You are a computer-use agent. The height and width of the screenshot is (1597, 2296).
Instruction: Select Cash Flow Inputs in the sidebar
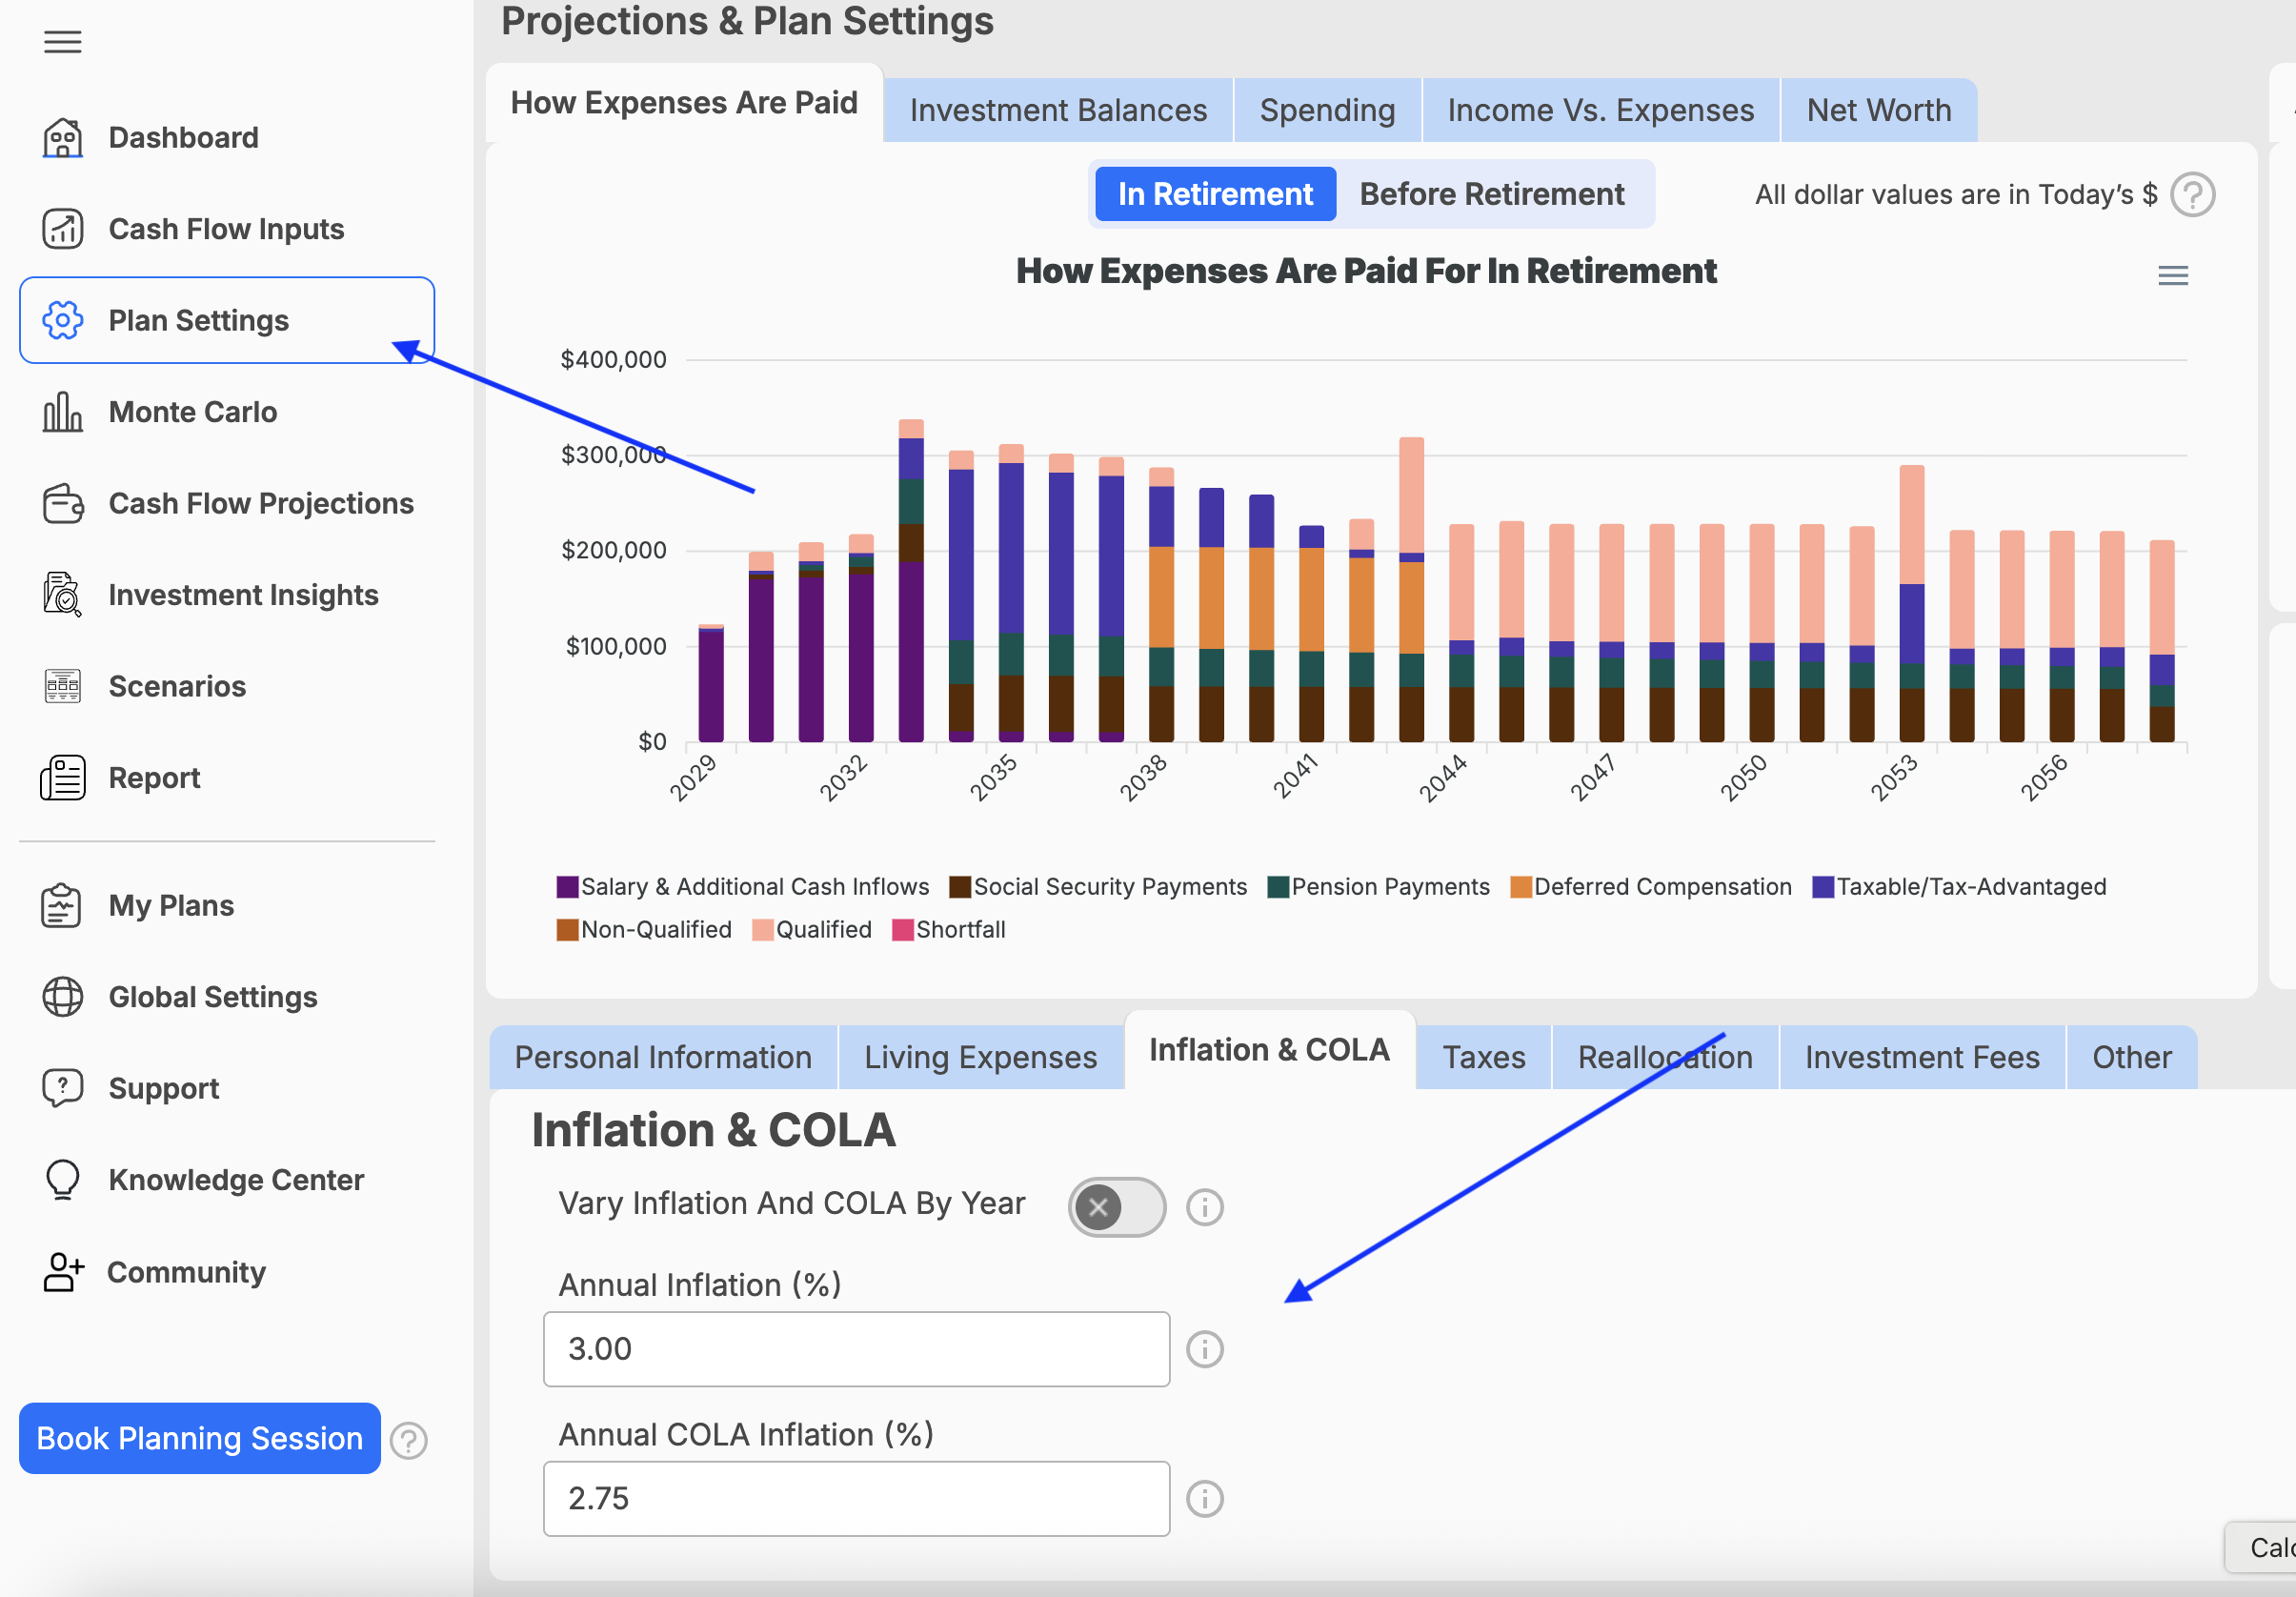tap(226, 229)
